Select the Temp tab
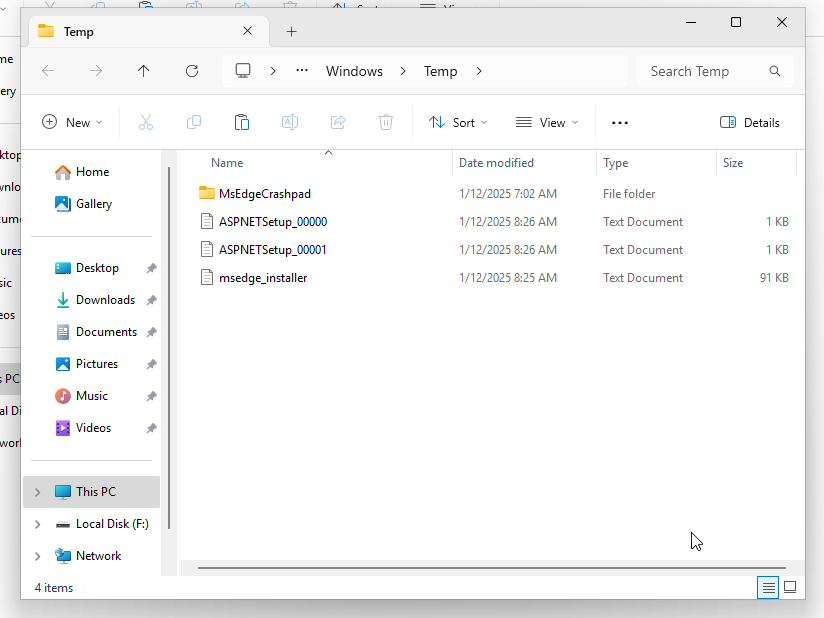This screenshot has height=618, width=824. click(149, 32)
